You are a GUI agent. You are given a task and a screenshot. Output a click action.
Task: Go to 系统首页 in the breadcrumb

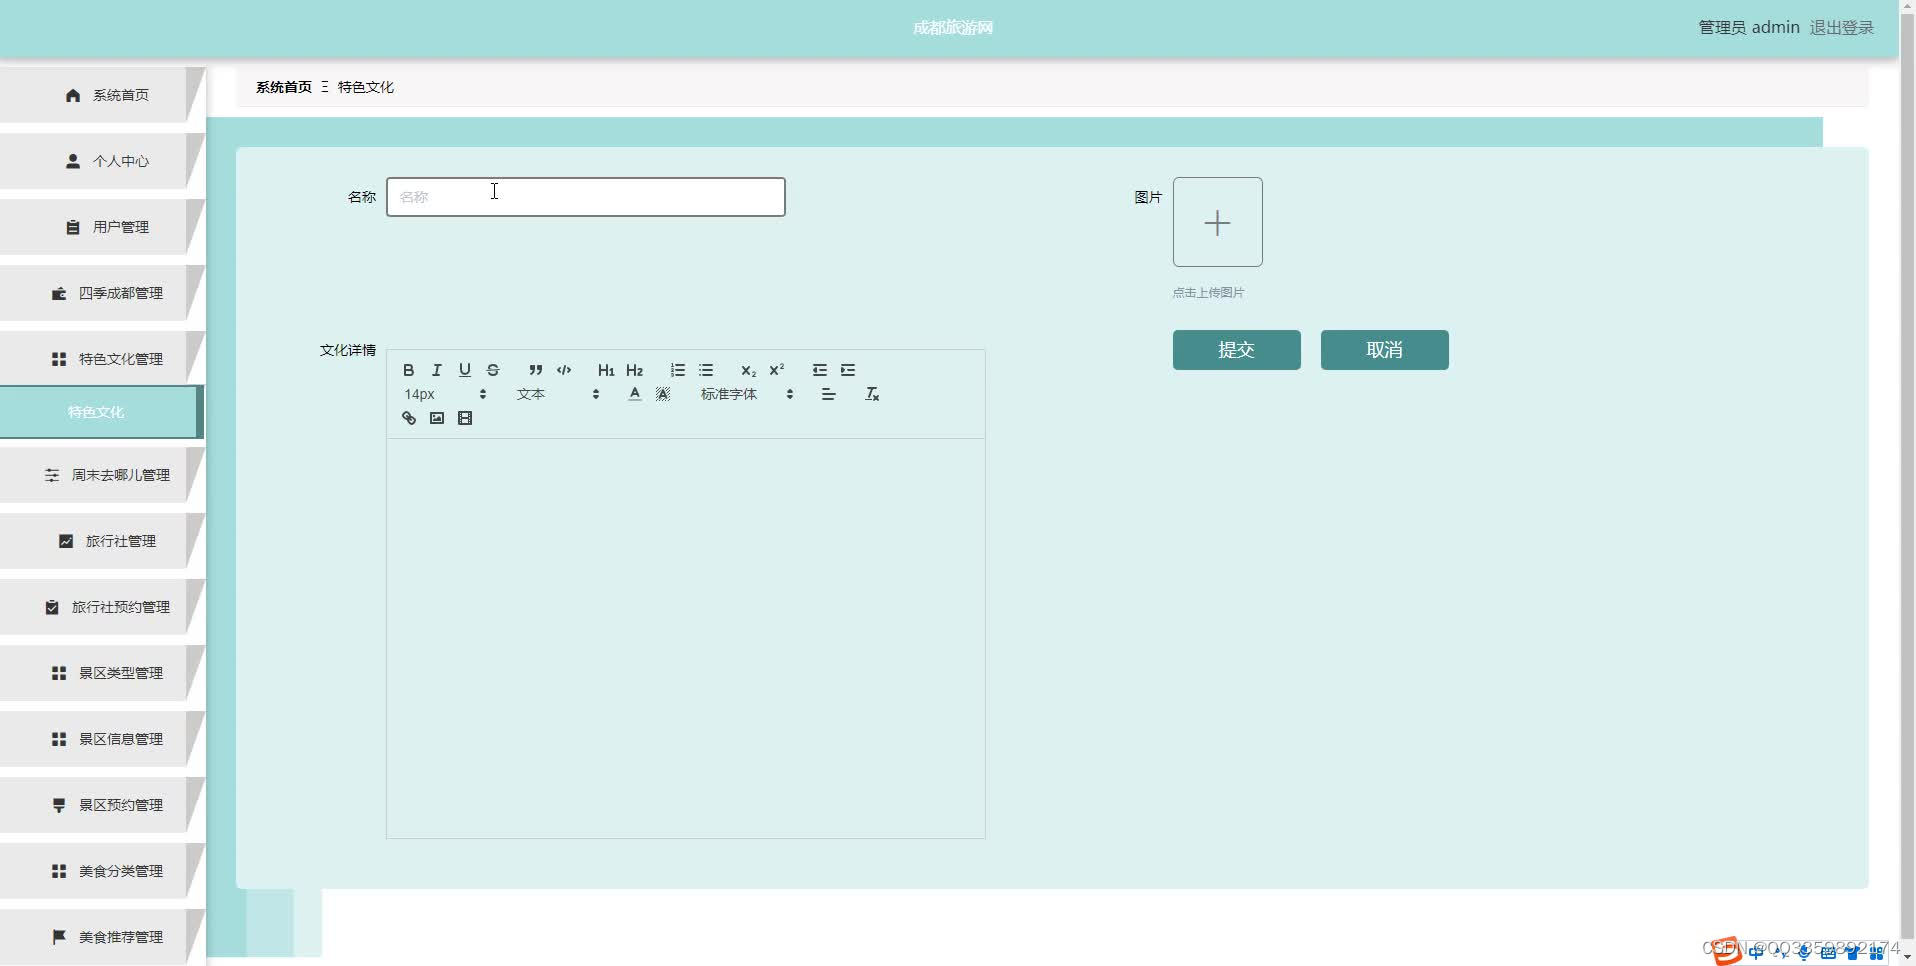coord(284,87)
